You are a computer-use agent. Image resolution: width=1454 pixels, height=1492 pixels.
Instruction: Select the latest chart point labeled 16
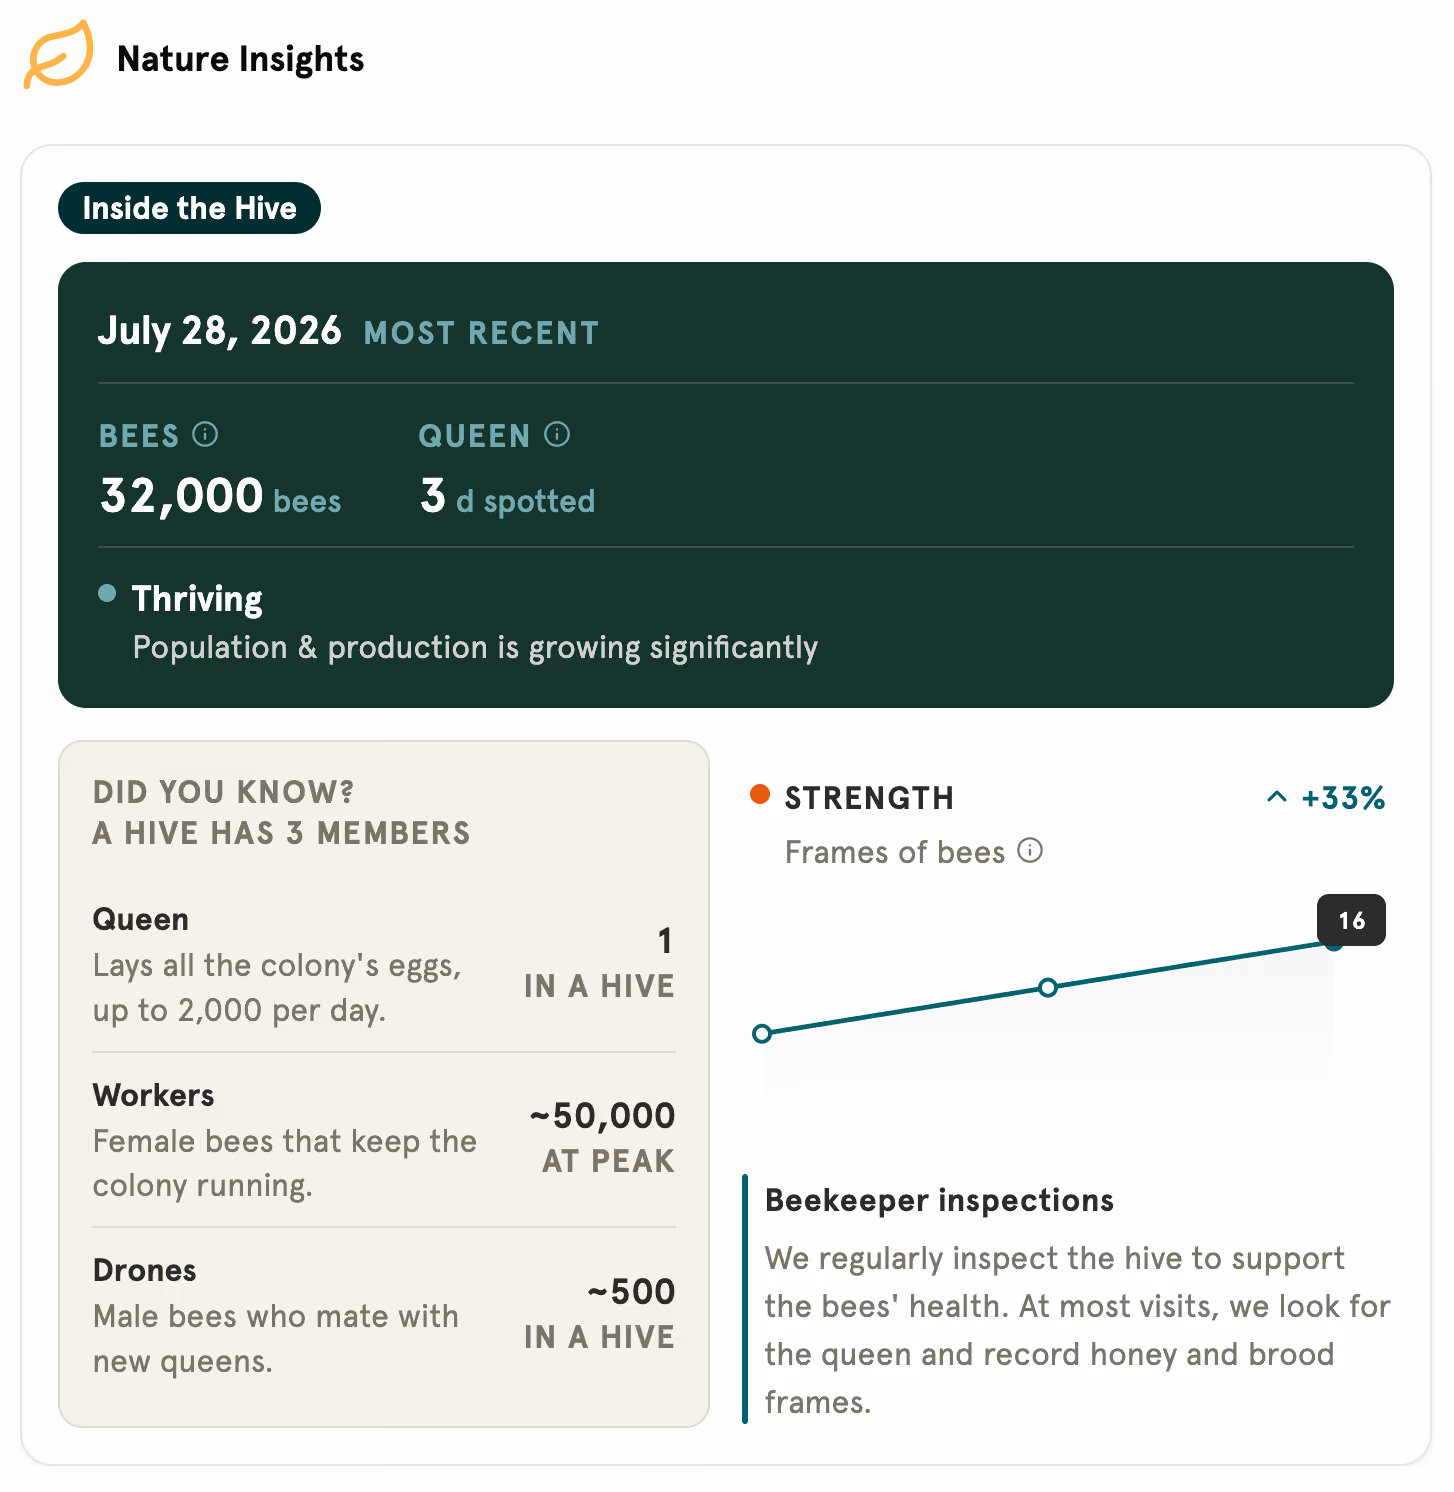(1334, 943)
